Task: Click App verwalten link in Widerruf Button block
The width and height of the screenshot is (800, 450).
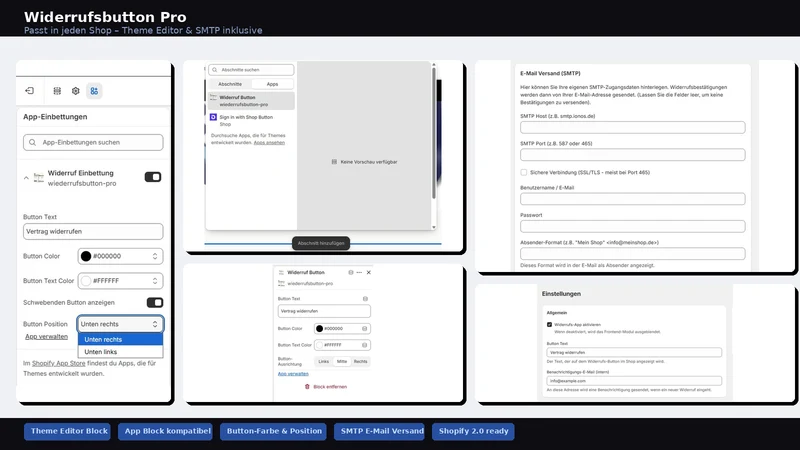Action: (x=293, y=373)
